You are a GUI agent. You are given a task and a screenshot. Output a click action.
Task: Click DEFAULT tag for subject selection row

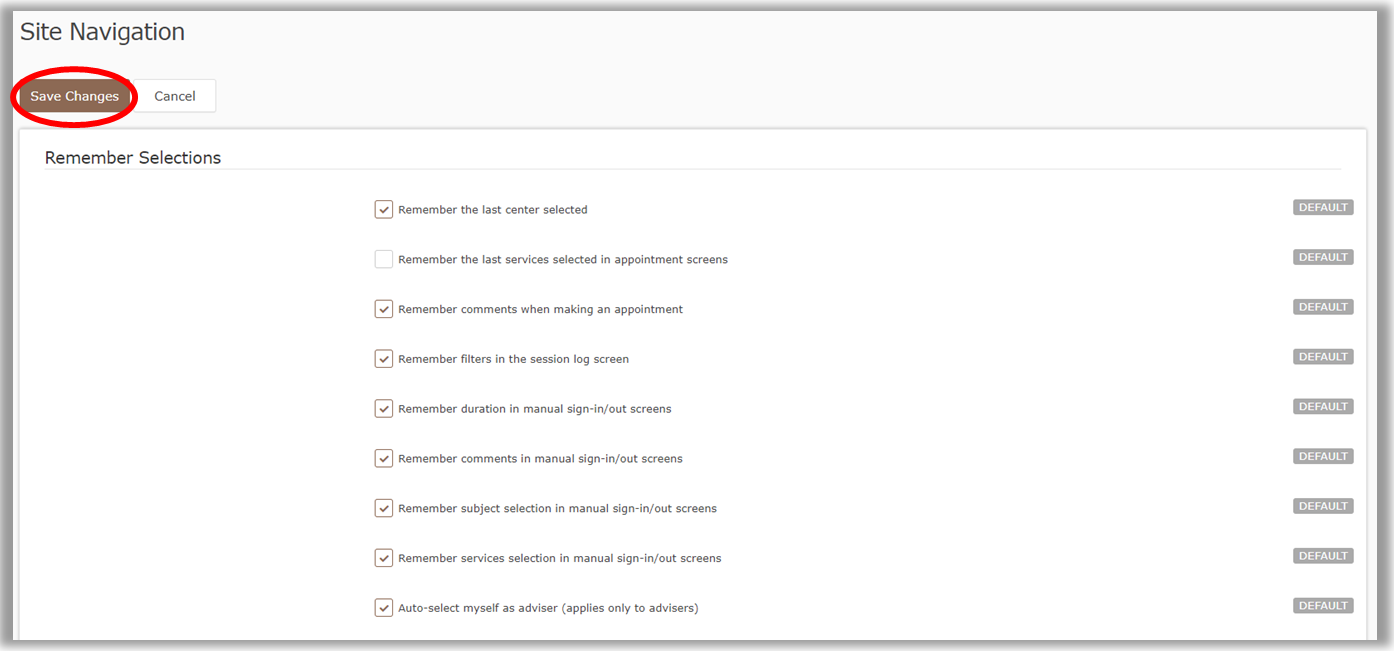1323,506
